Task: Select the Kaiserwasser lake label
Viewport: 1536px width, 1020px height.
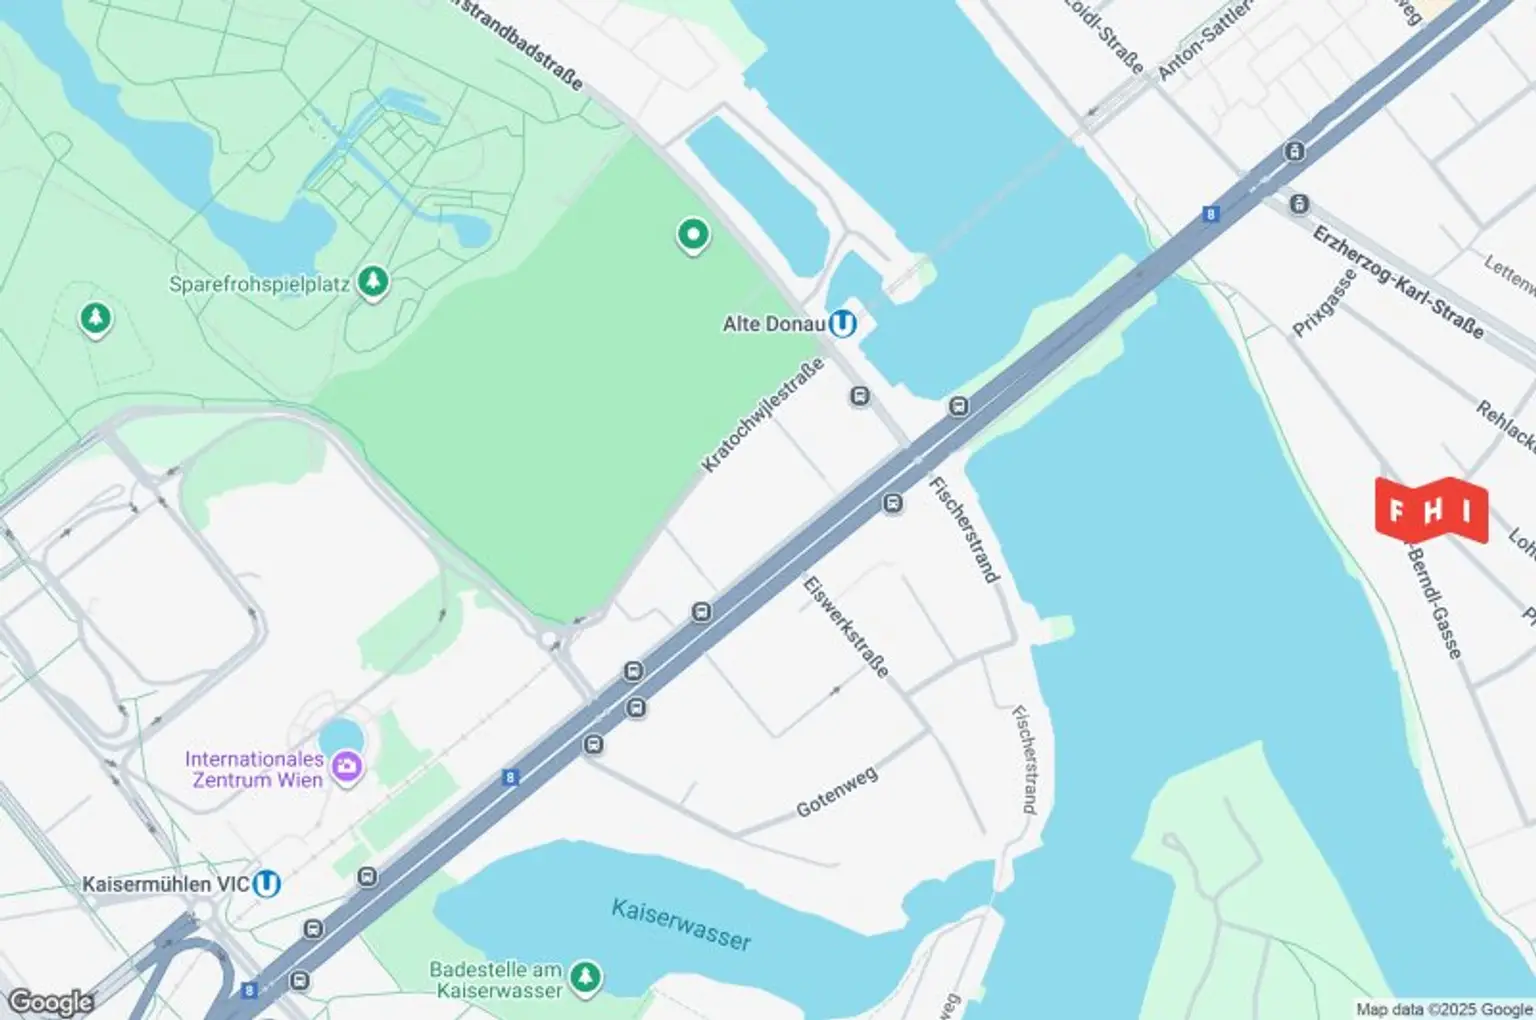Action: (x=681, y=924)
